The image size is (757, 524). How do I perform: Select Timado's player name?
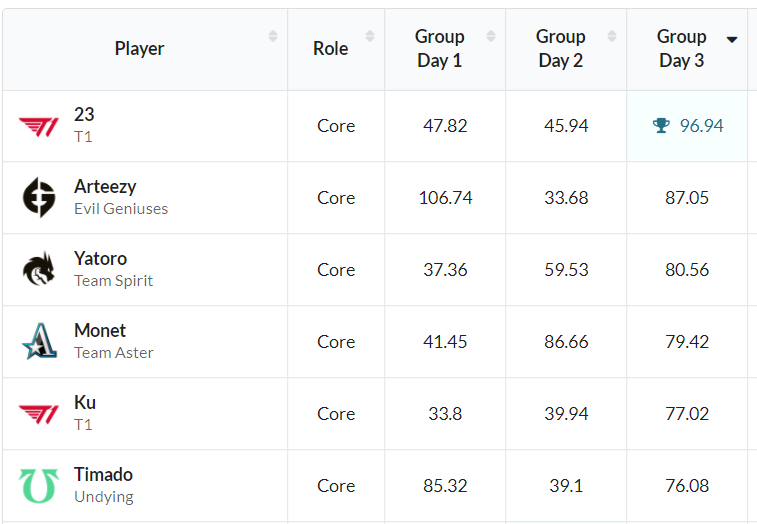[103, 475]
